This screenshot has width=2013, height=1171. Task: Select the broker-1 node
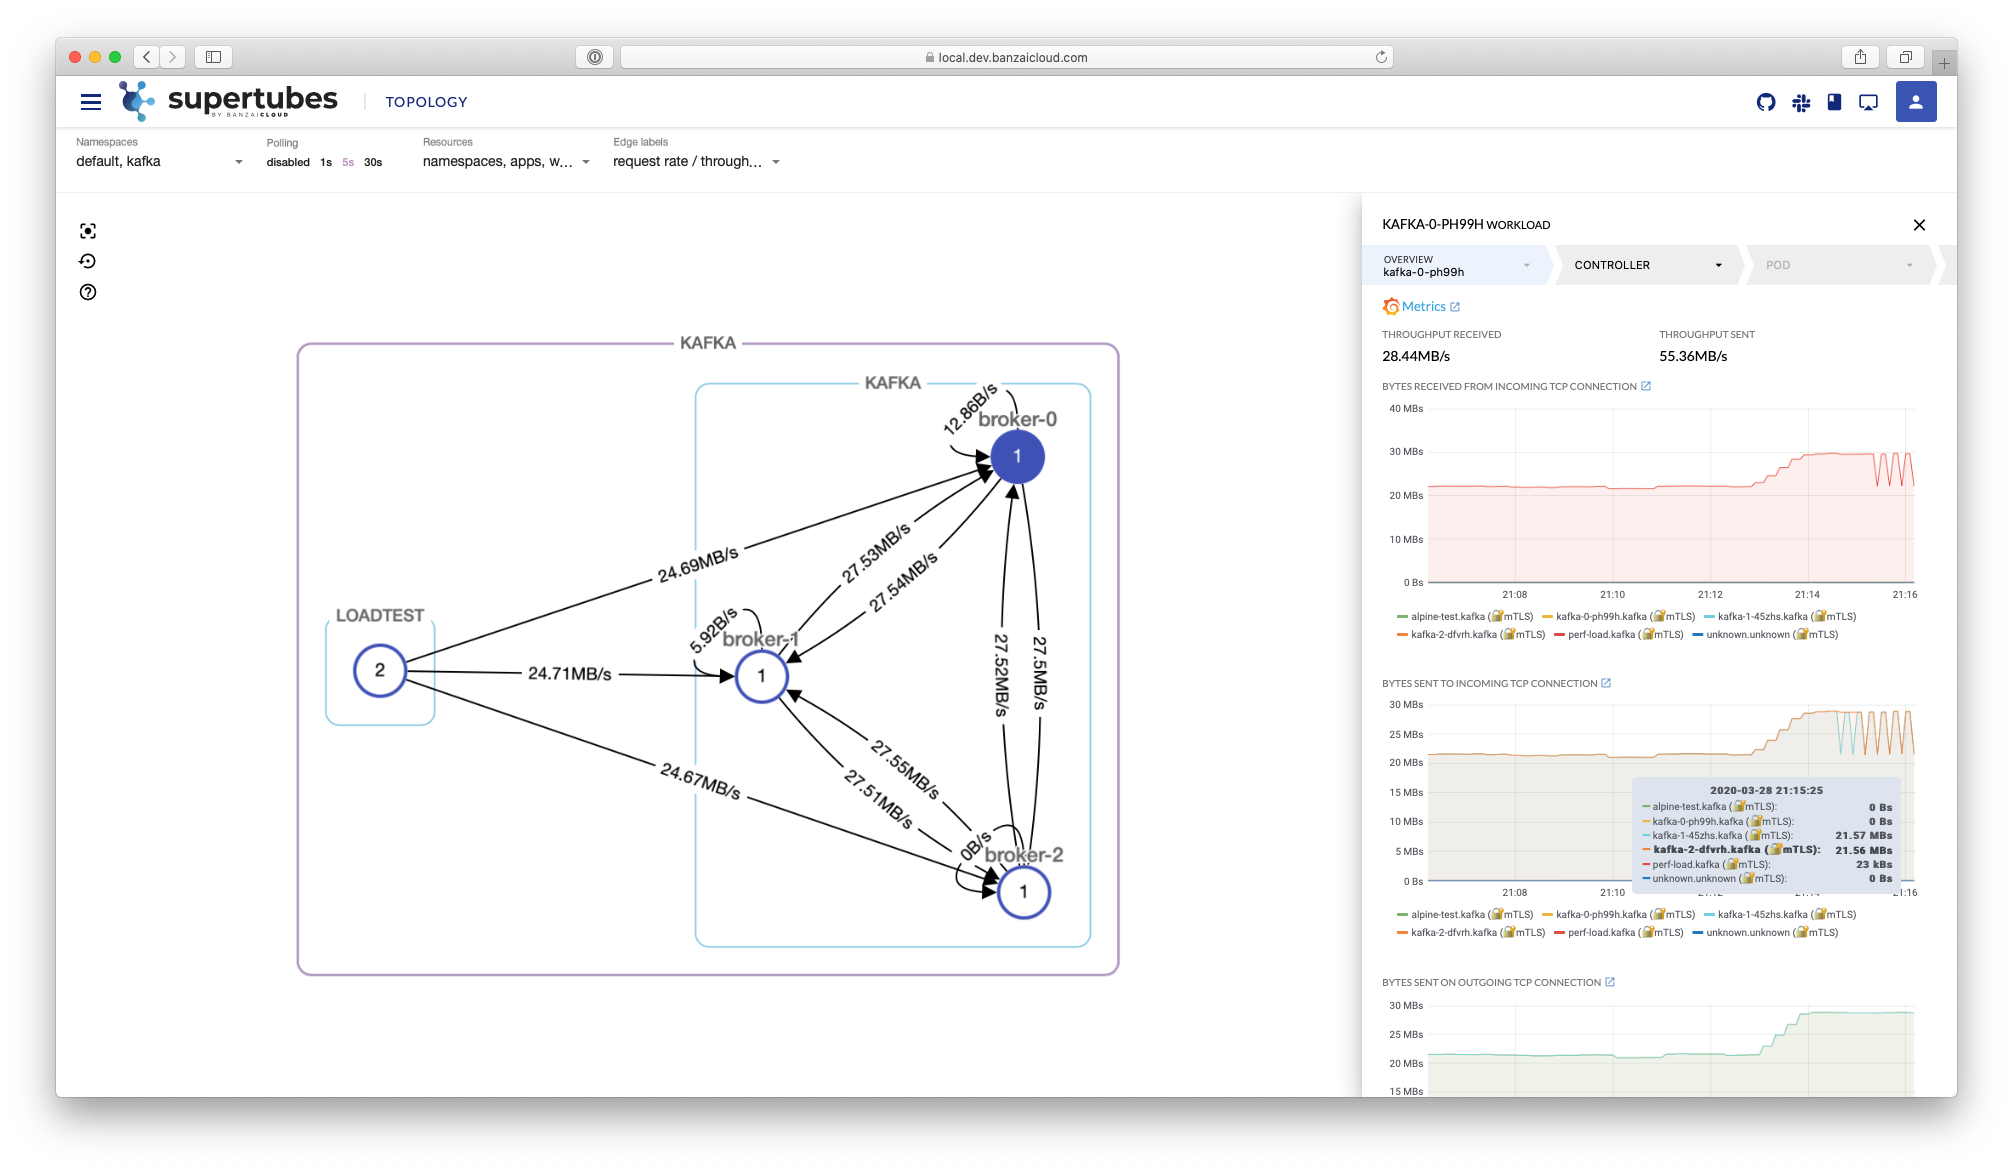point(761,676)
